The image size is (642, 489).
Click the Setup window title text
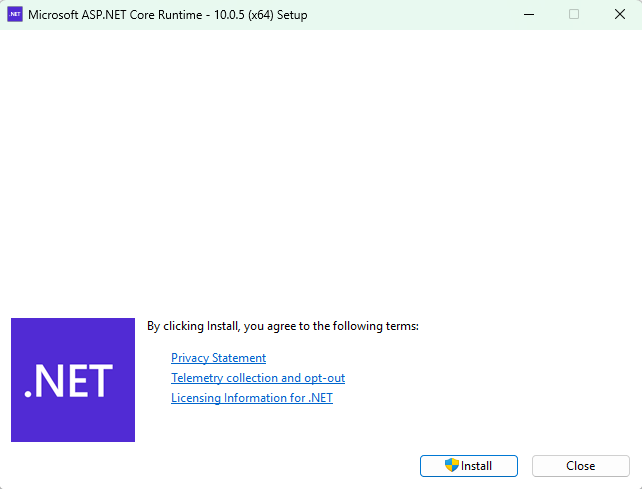pos(168,15)
